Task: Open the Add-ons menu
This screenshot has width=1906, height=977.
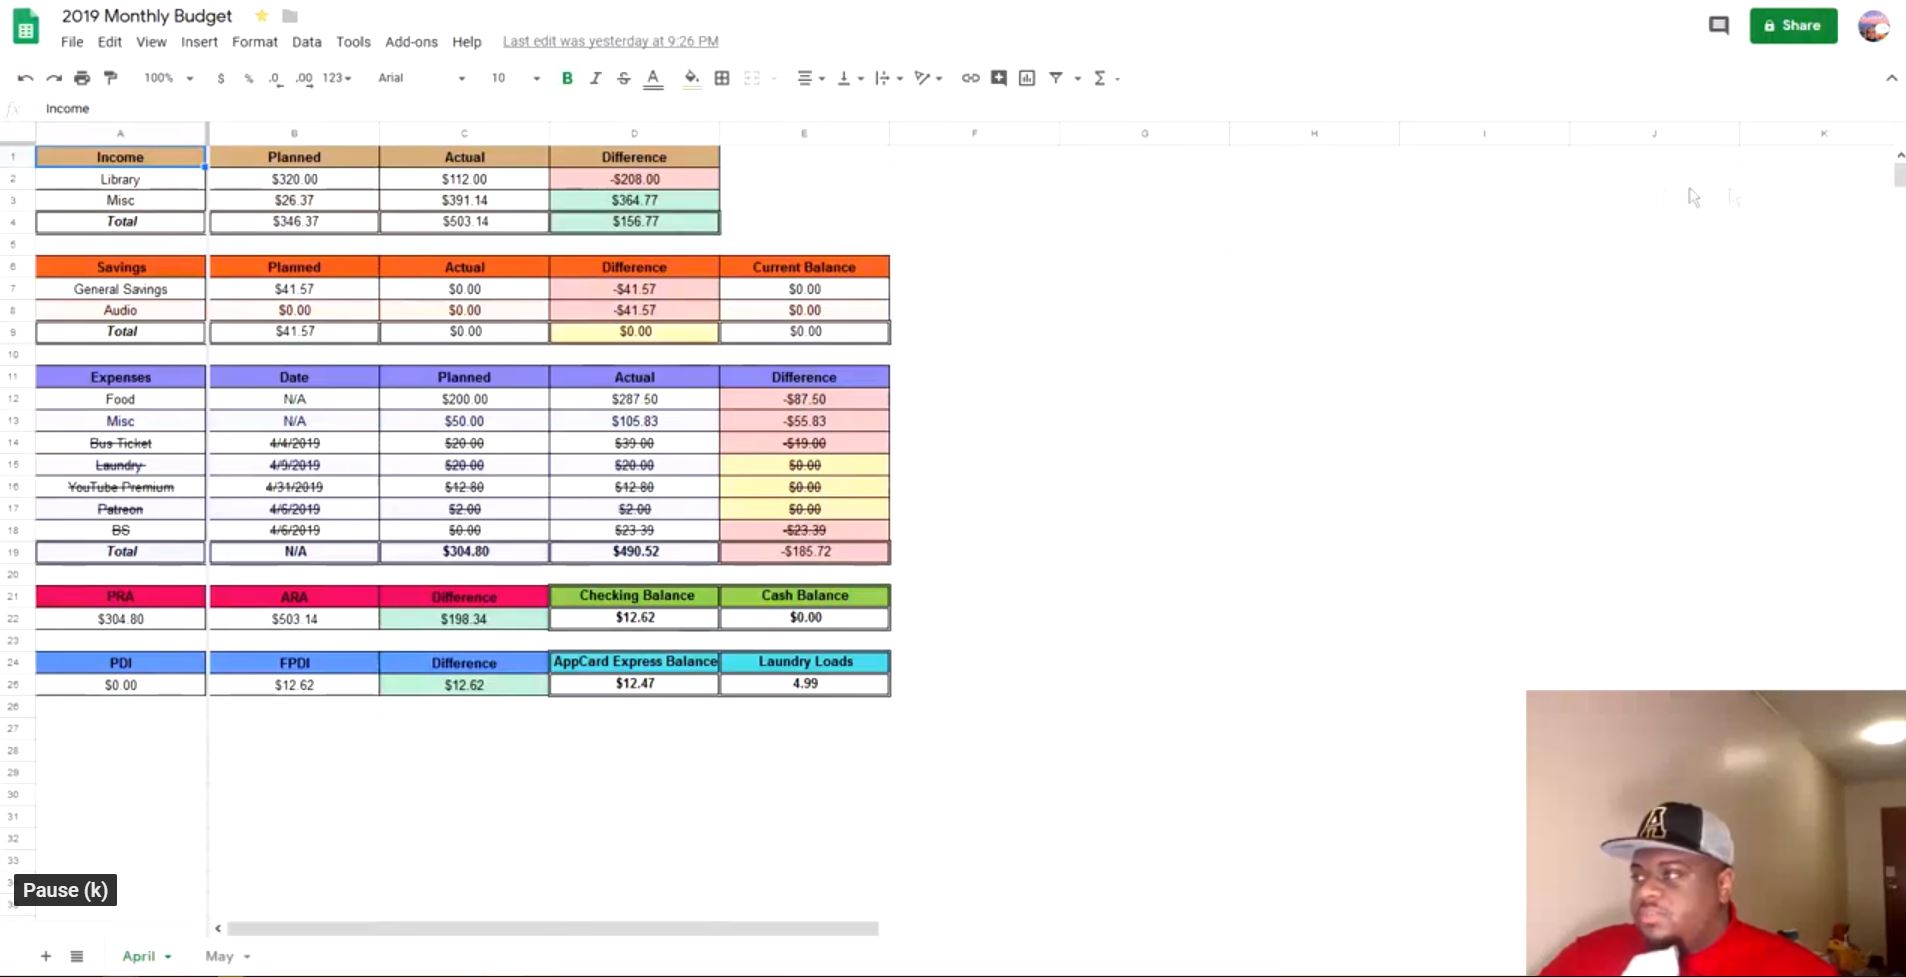Action: tap(411, 42)
